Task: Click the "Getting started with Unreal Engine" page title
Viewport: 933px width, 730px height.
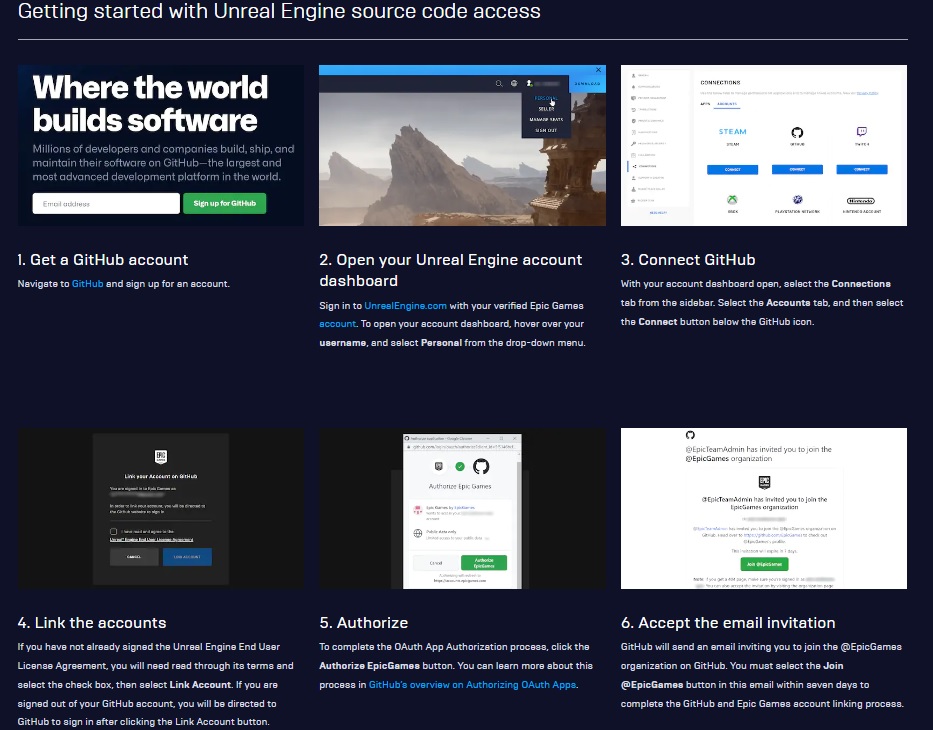Action: (279, 11)
